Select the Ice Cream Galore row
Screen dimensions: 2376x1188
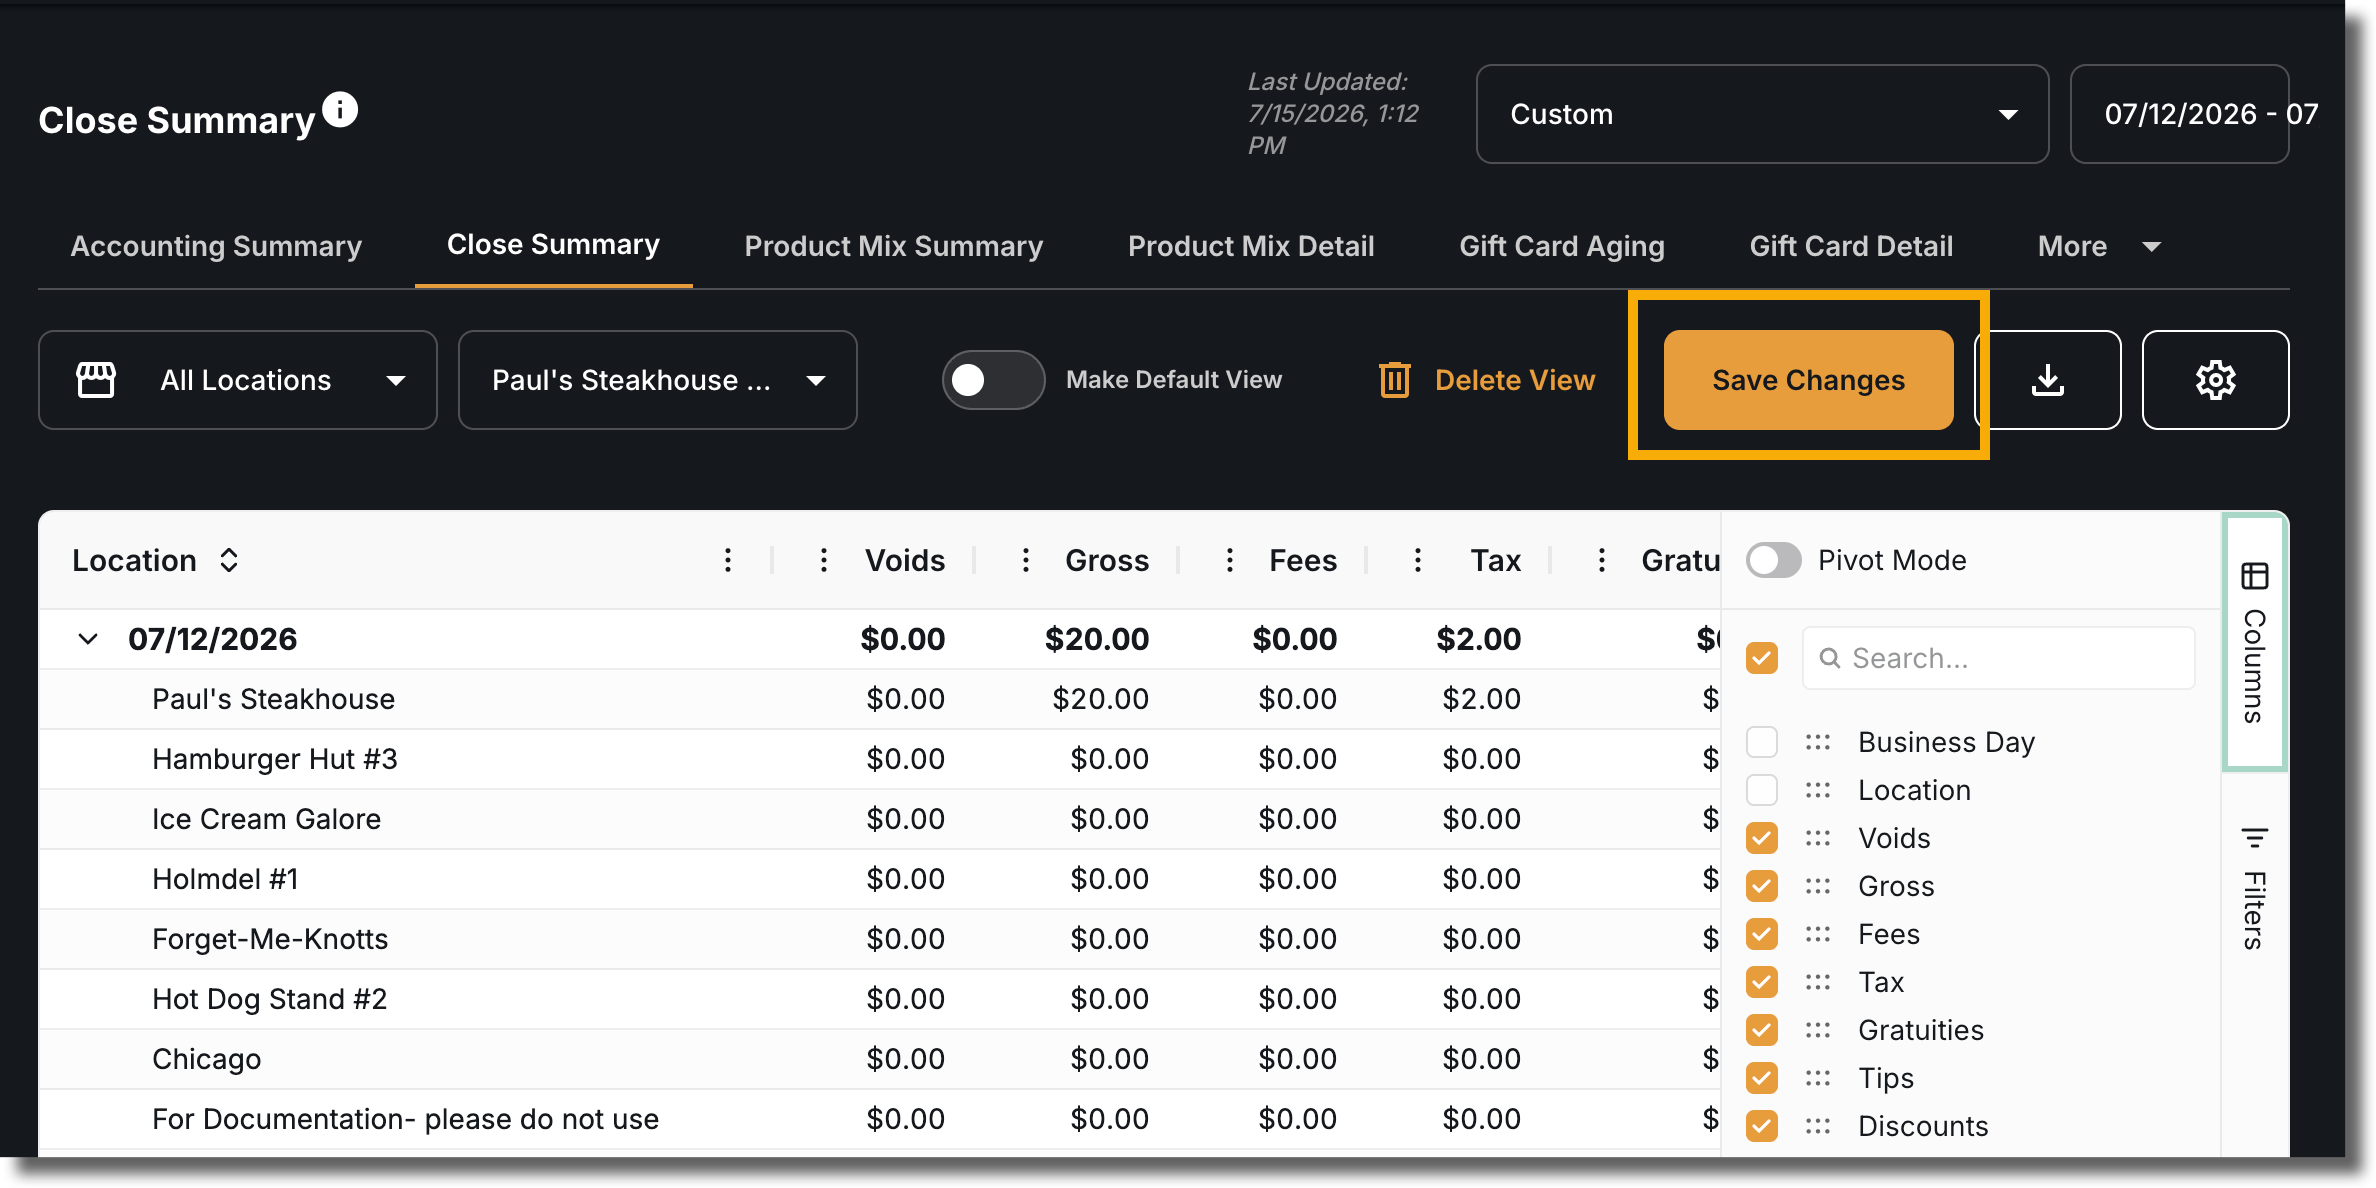point(880,819)
